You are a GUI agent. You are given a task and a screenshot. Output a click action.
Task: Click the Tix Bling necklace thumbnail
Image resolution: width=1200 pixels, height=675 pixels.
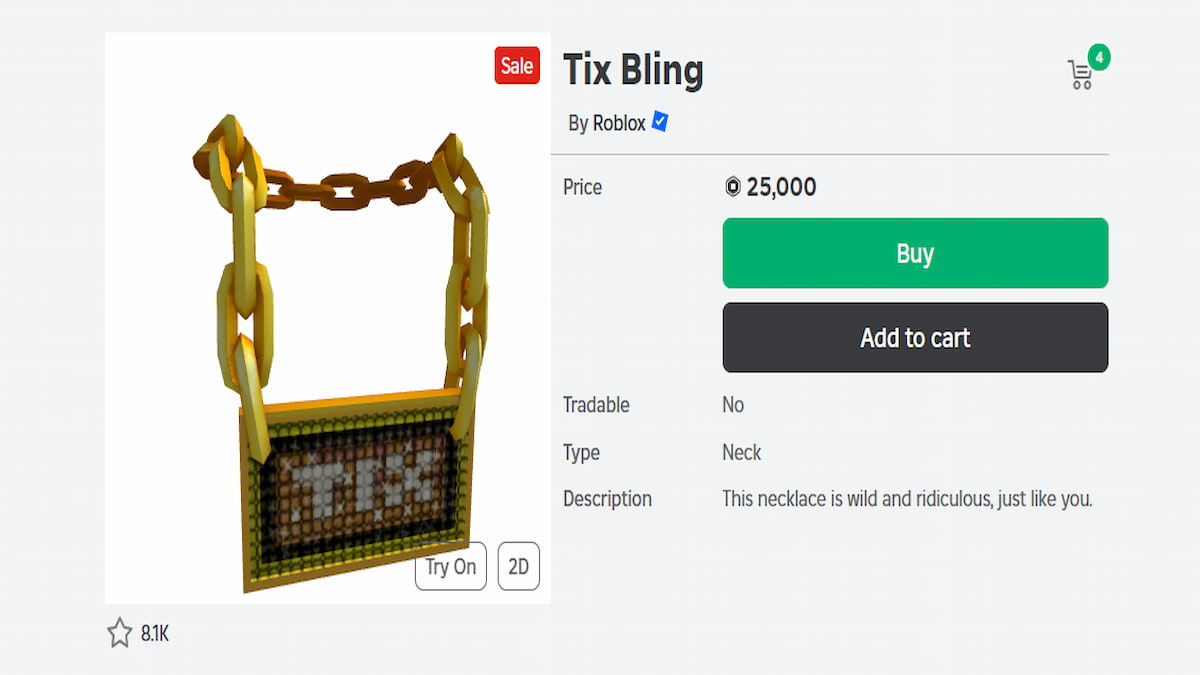[x=327, y=320]
